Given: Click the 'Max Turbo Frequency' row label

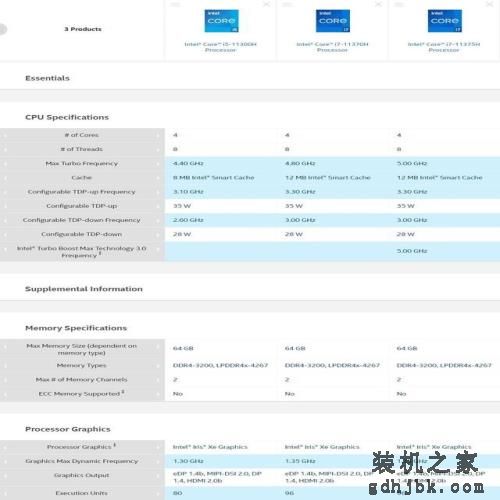Looking at the screenshot, I should tap(82, 163).
